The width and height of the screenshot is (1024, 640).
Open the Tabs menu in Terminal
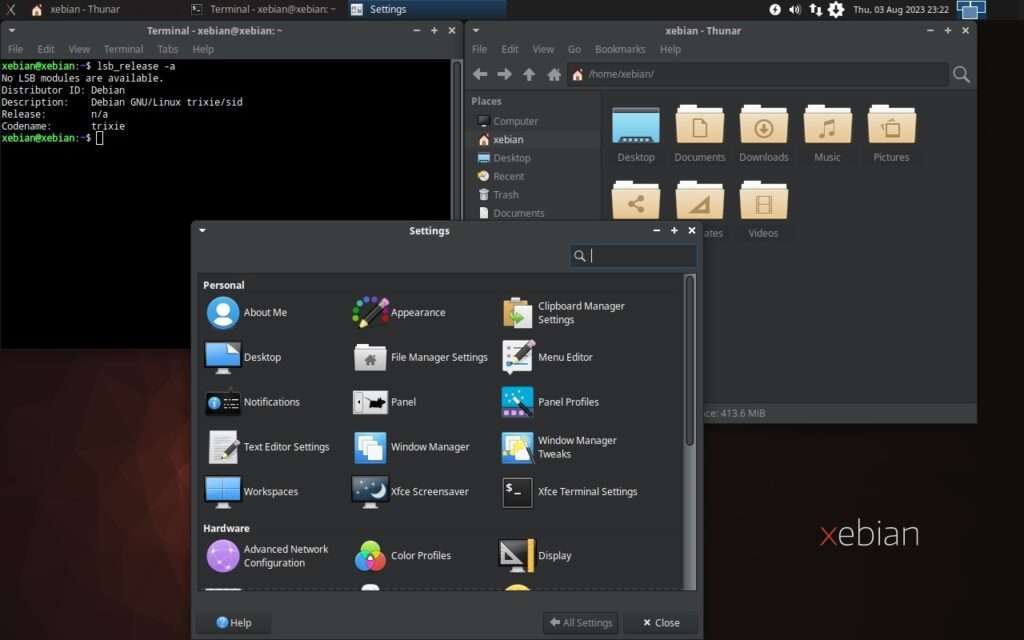click(168, 49)
